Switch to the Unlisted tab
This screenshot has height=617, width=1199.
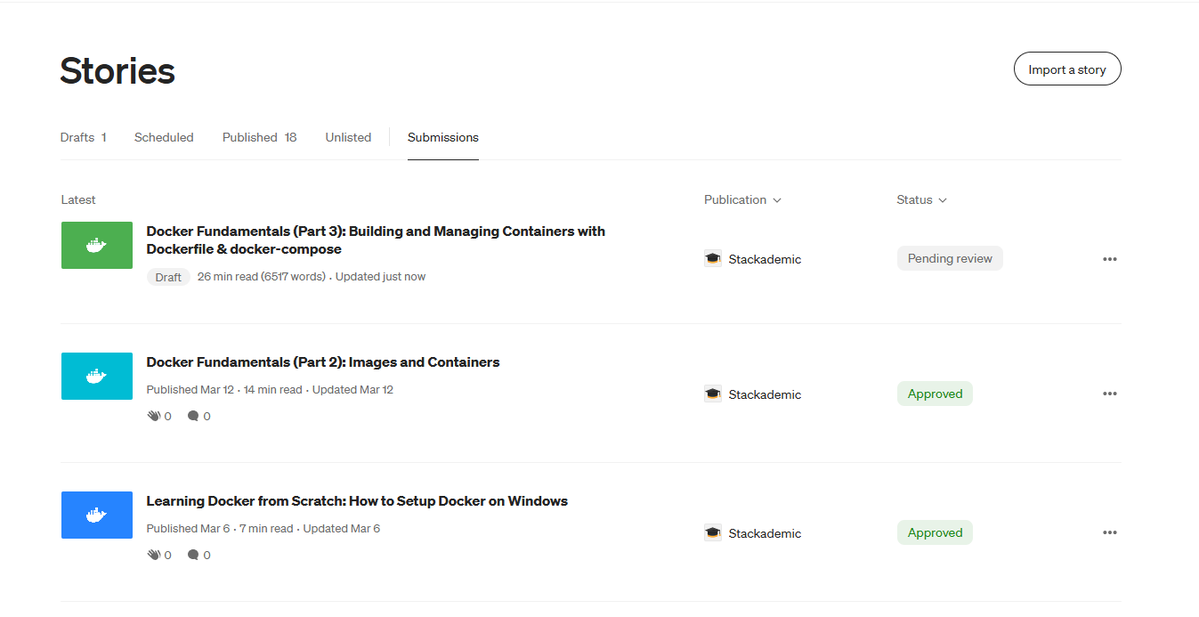point(348,138)
